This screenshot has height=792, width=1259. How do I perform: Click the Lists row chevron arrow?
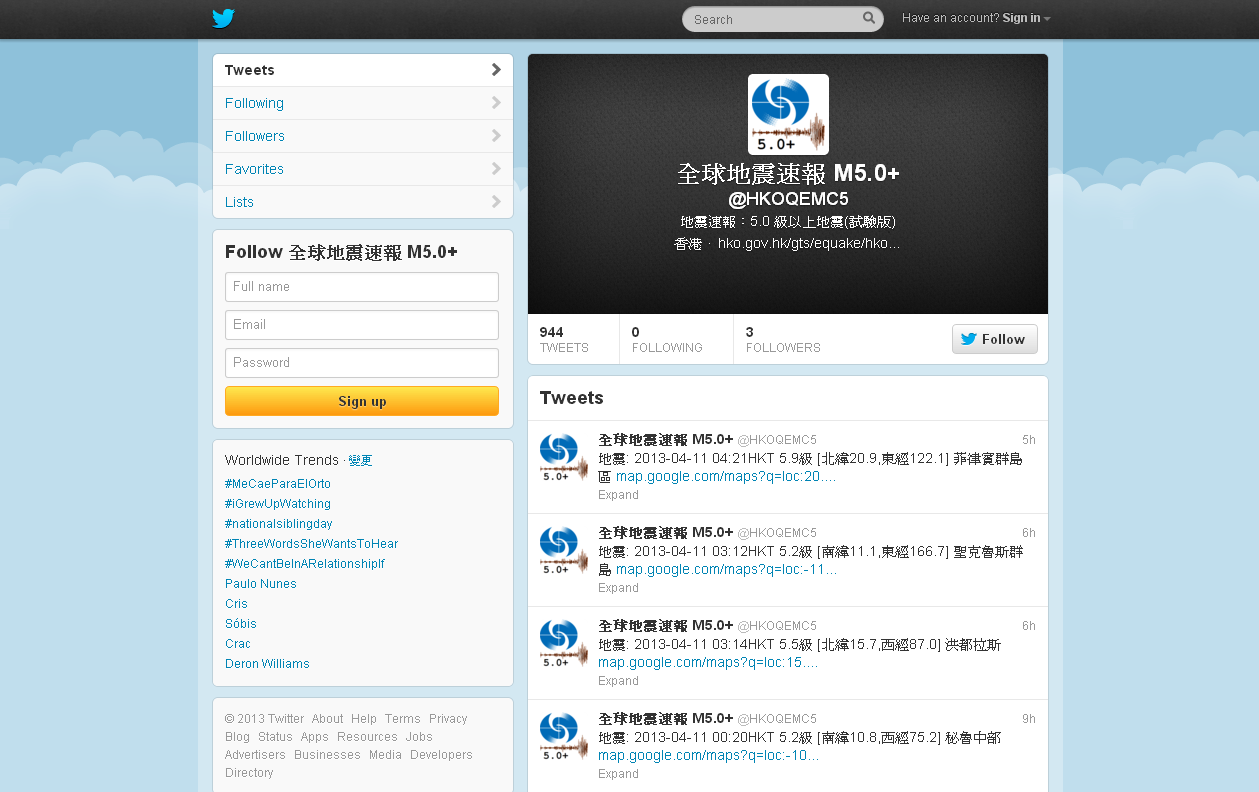(x=496, y=202)
